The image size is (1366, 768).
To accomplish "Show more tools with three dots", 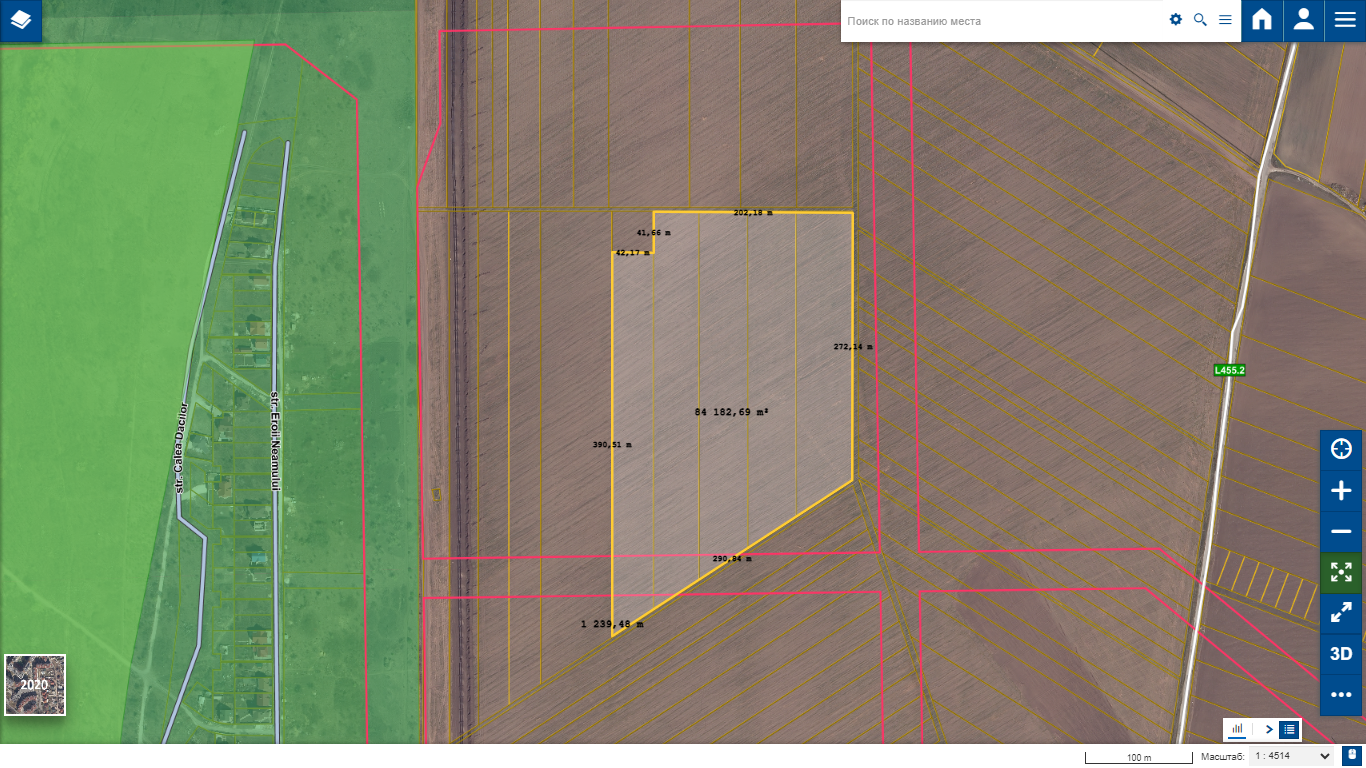I will point(1341,695).
